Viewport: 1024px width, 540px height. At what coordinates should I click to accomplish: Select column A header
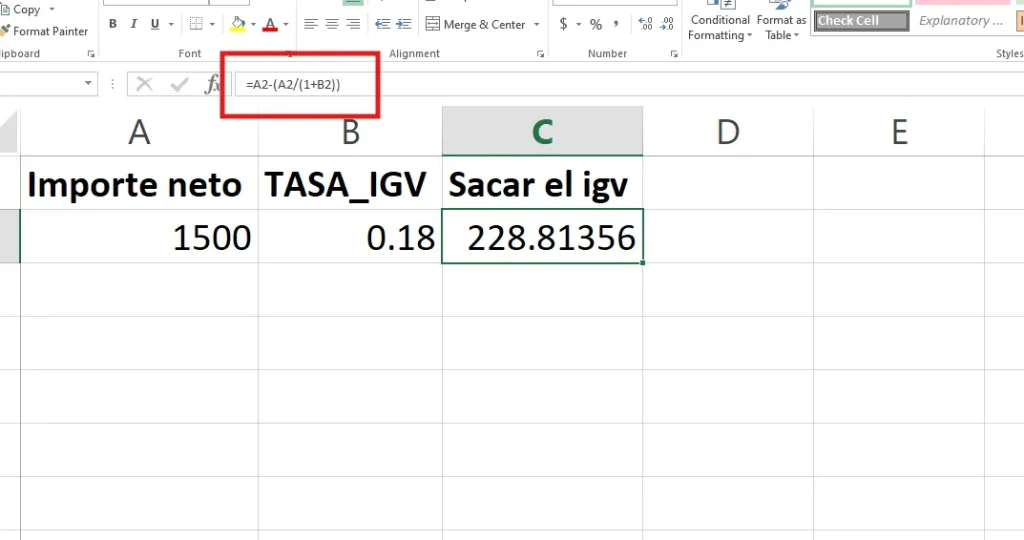click(x=139, y=132)
